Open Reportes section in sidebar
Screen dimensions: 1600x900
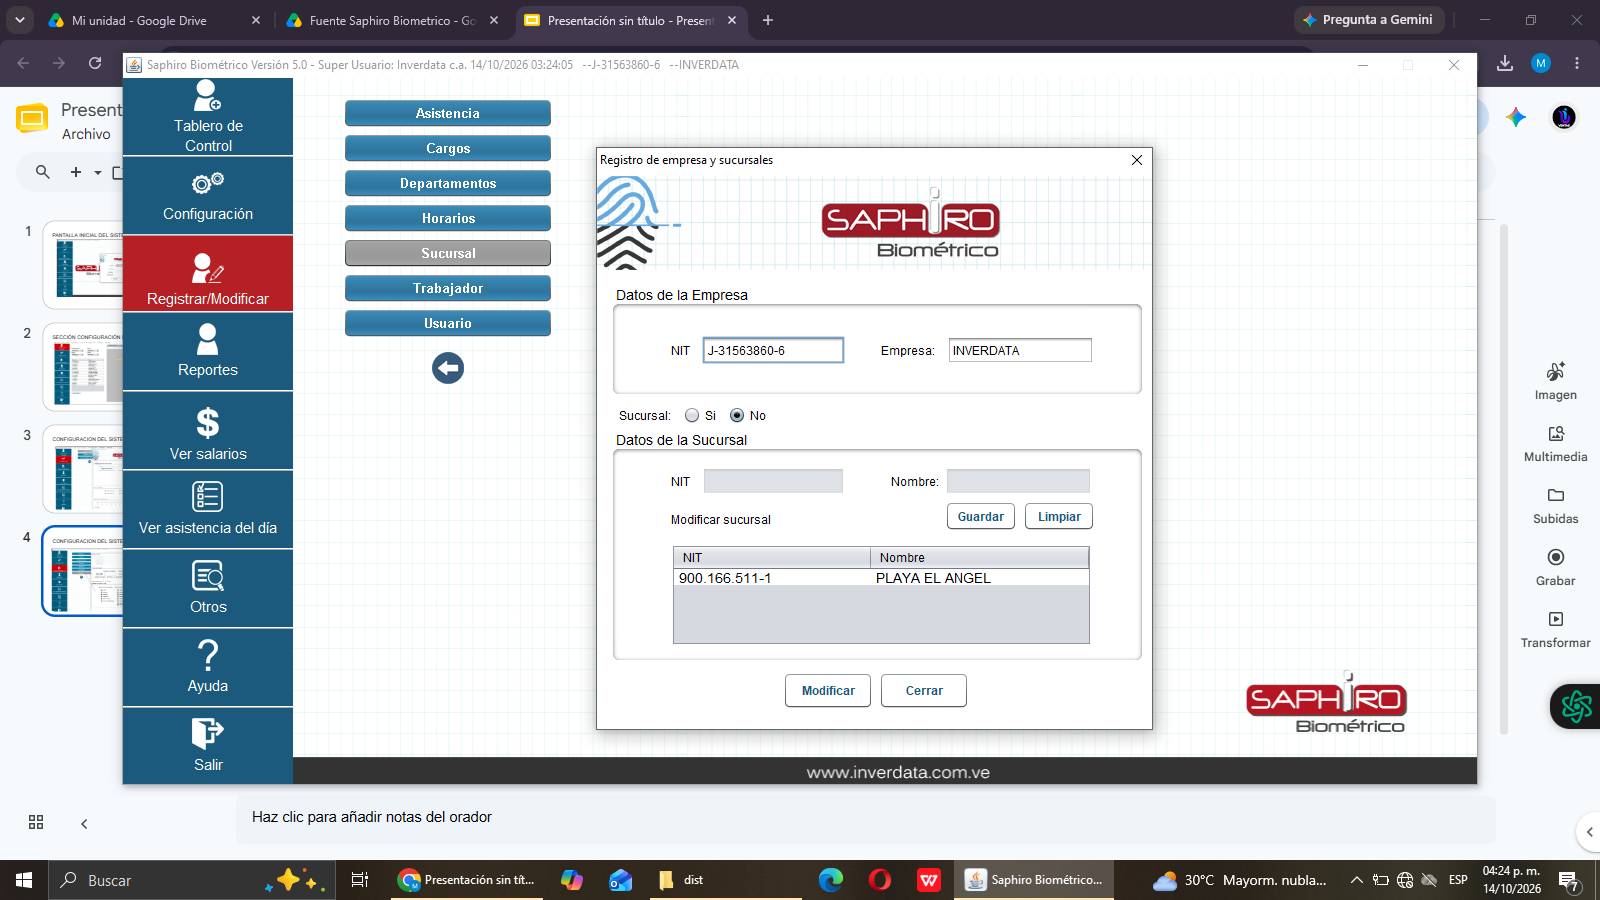[208, 352]
